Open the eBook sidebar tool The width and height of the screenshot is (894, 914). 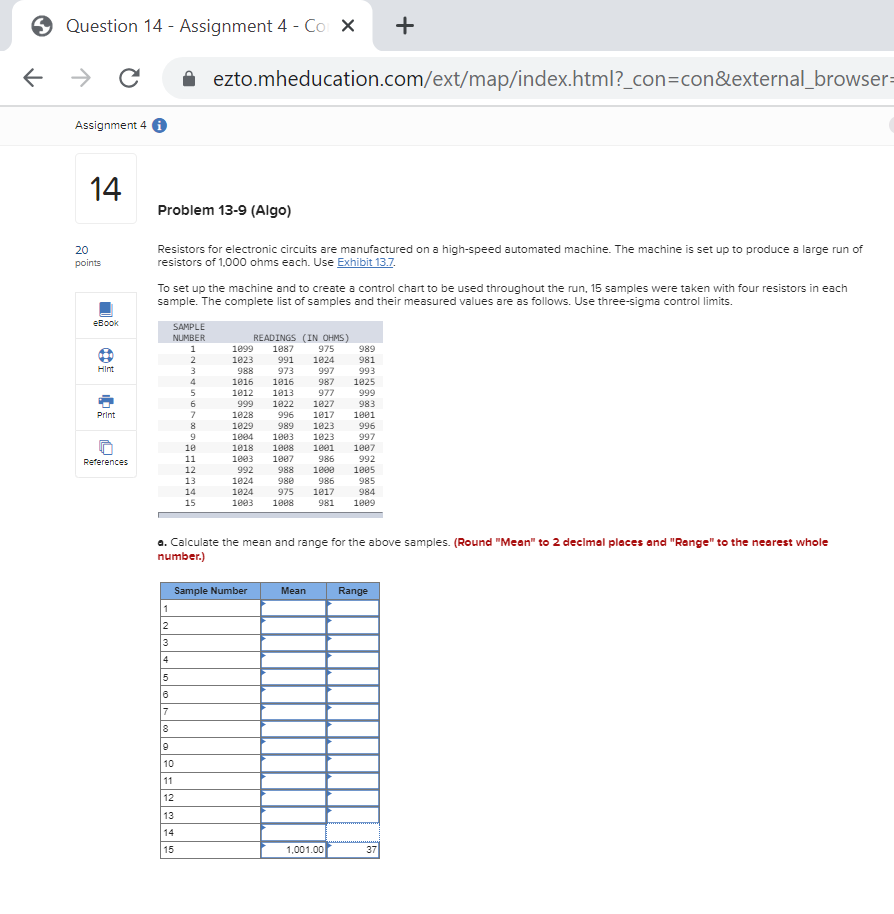(x=106, y=315)
